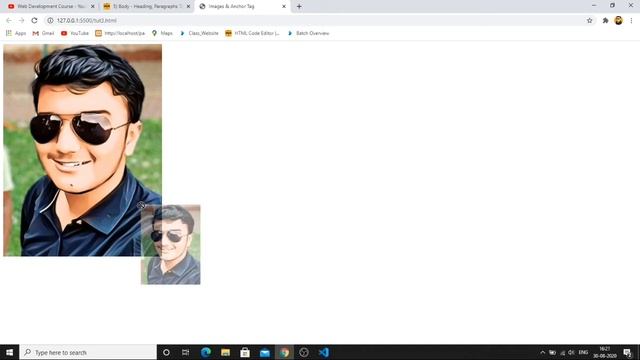Open the gray circular app after Chrome
640x360 pixels.
304,352
